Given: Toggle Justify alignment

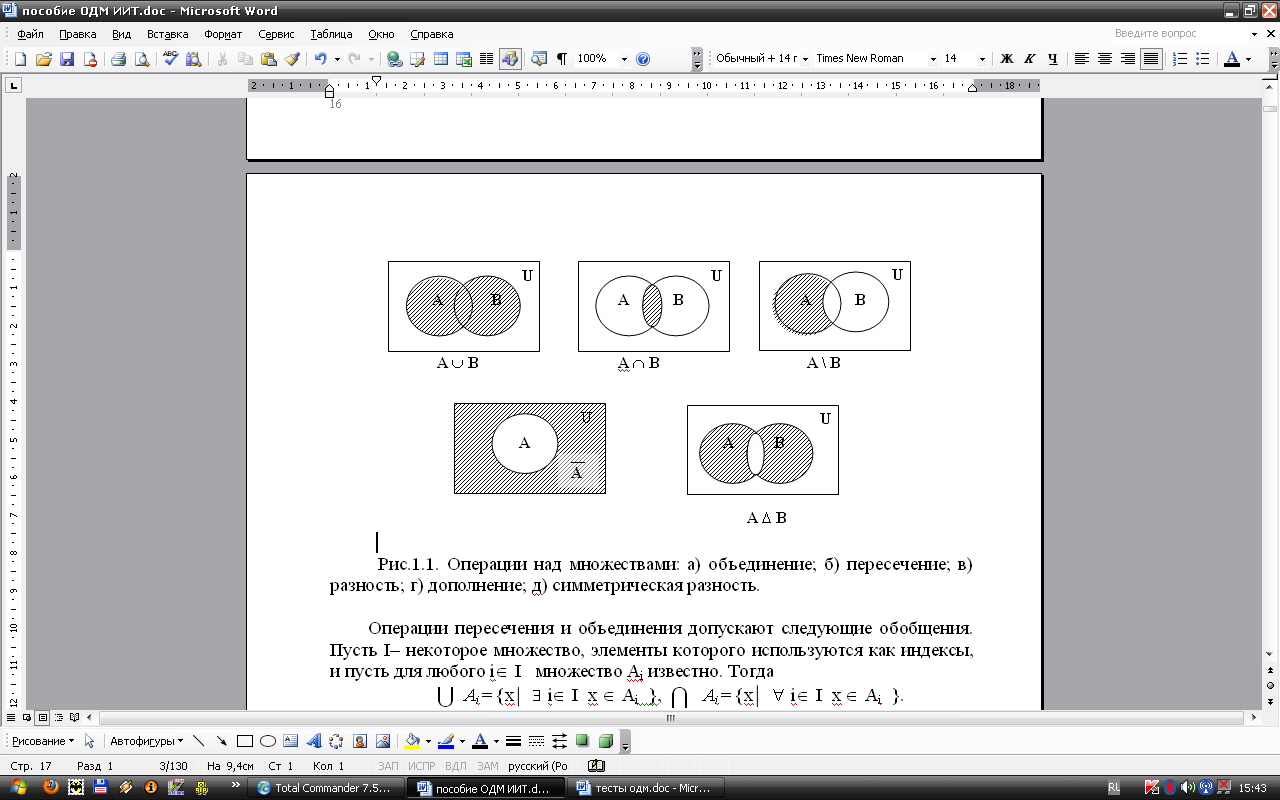Looking at the screenshot, I should point(1151,59).
